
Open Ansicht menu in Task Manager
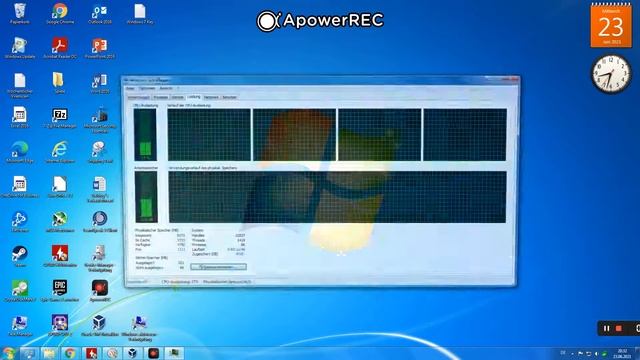pyautogui.click(x=166, y=88)
